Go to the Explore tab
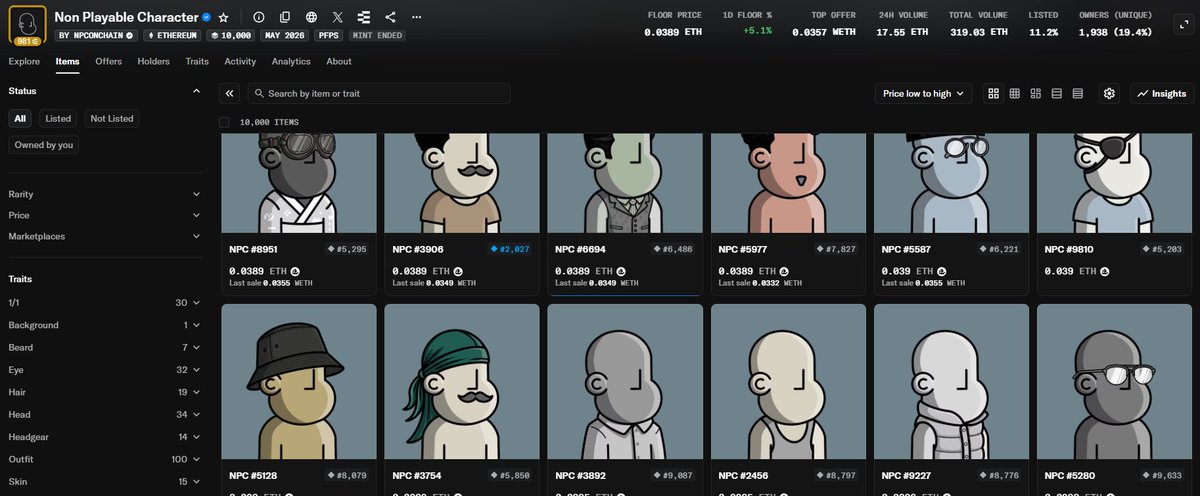Viewport: 1200px width, 496px height. [x=24, y=61]
